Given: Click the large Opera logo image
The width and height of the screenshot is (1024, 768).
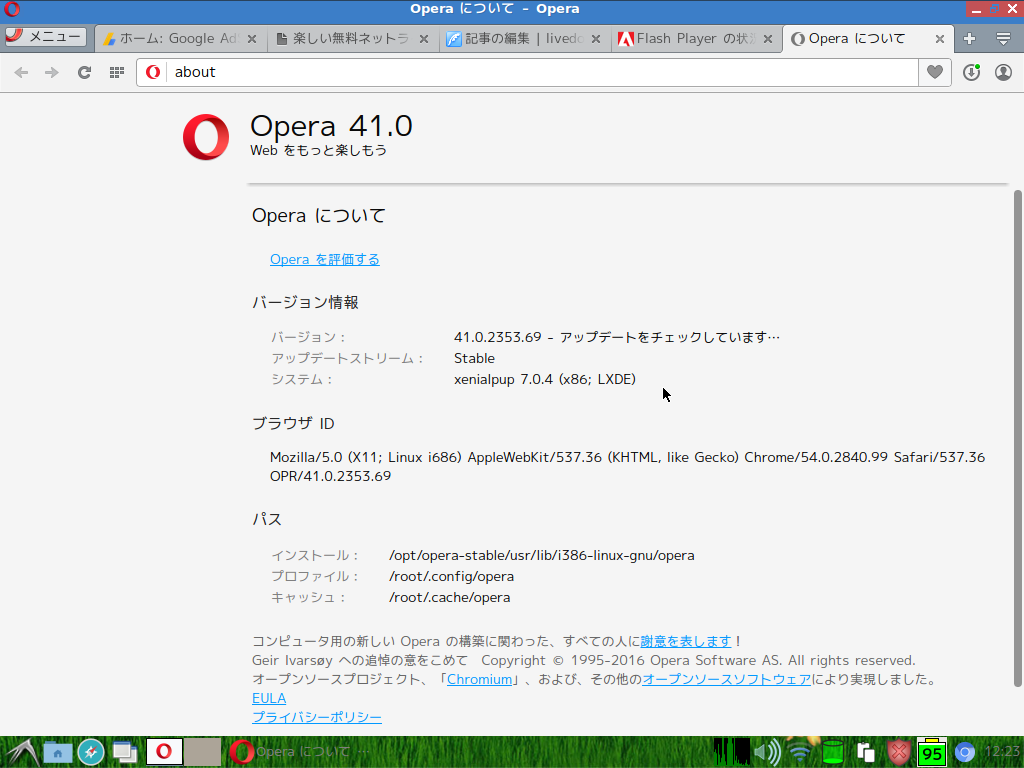Looking at the screenshot, I should 206,137.
